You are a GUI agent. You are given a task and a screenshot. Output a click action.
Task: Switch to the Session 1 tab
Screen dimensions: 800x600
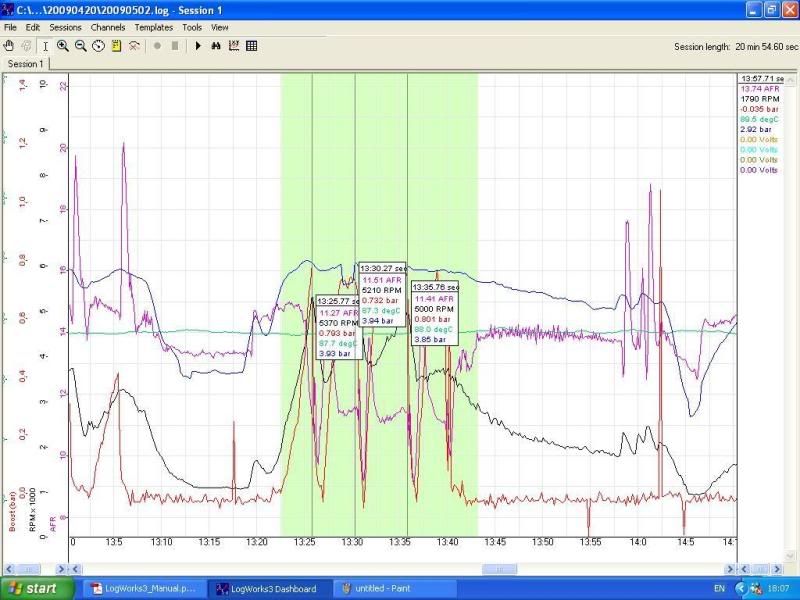click(26, 64)
